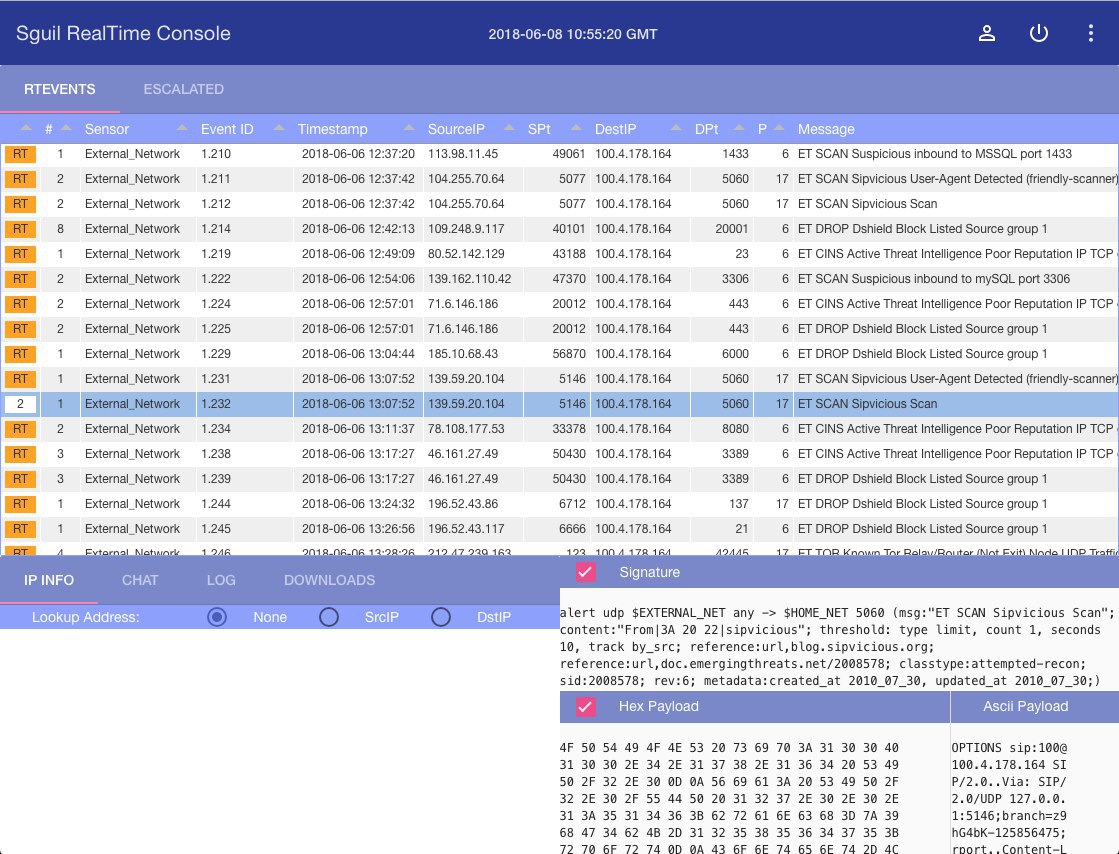Click the power/logout icon
Viewport: 1119px width, 854px height.
1038,34
